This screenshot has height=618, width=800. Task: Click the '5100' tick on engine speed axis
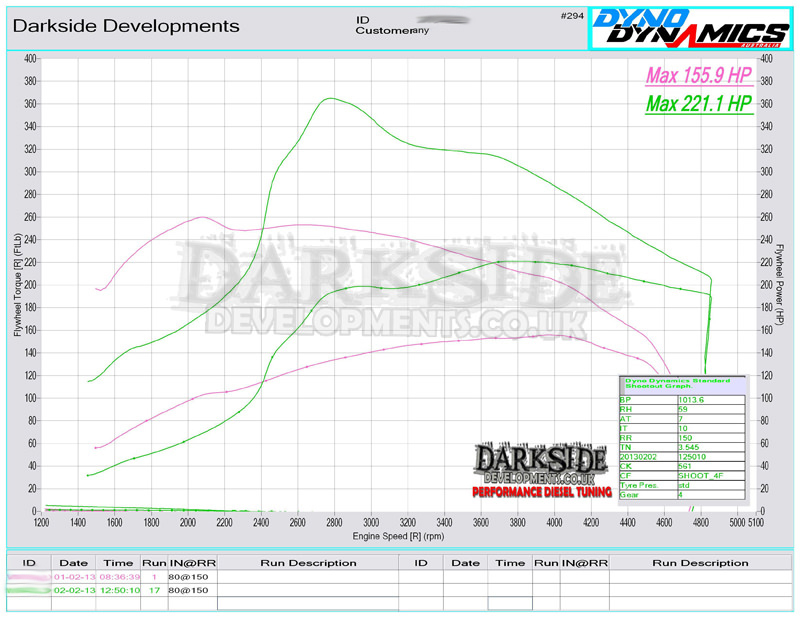pyautogui.click(x=756, y=523)
